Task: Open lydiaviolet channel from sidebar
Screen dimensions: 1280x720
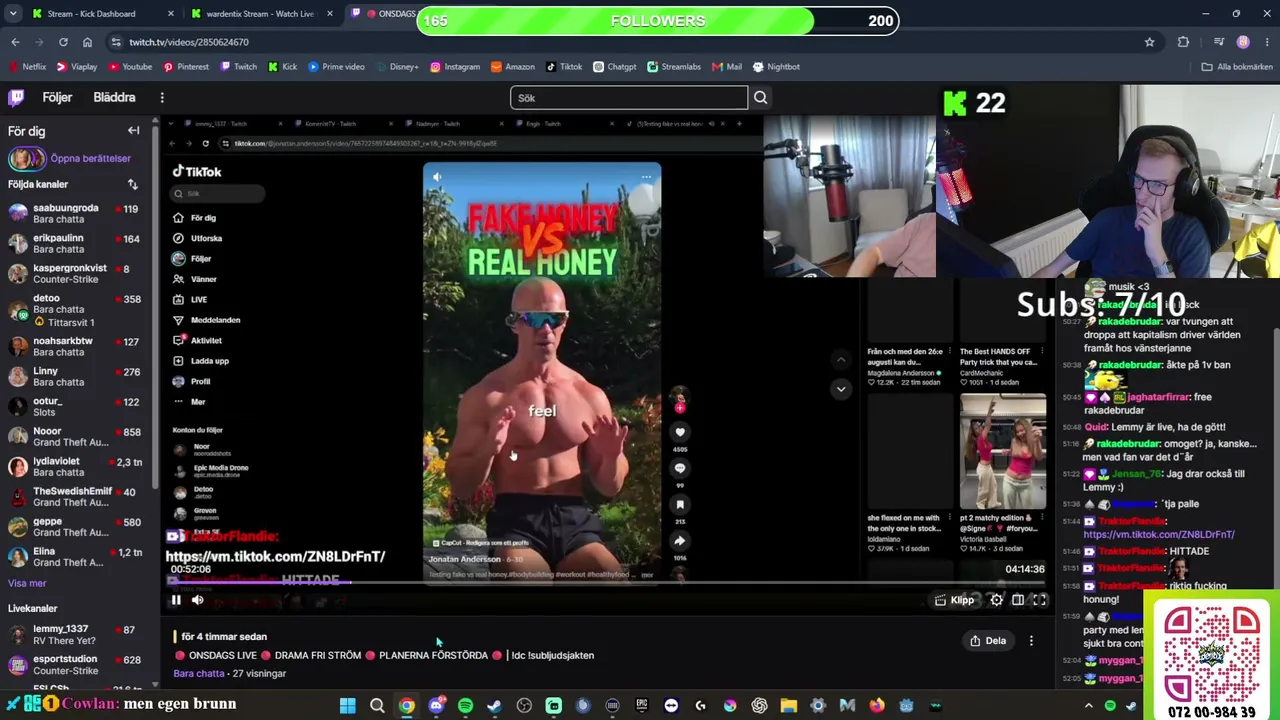Action: click(x=75, y=467)
